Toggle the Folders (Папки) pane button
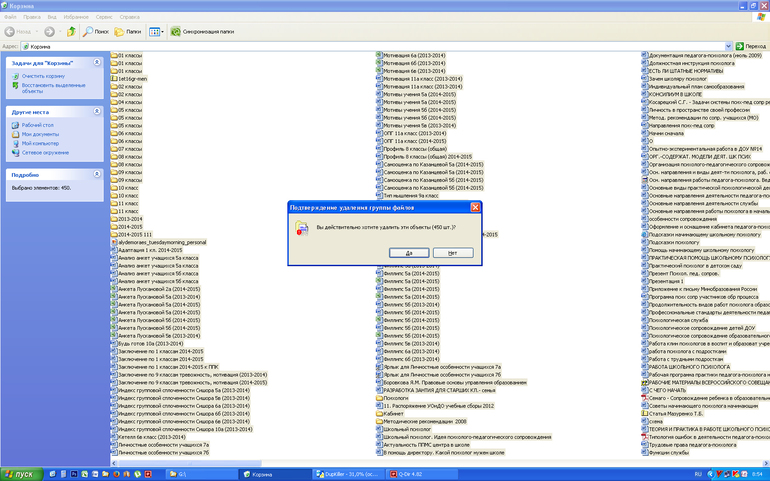 coord(128,32)
